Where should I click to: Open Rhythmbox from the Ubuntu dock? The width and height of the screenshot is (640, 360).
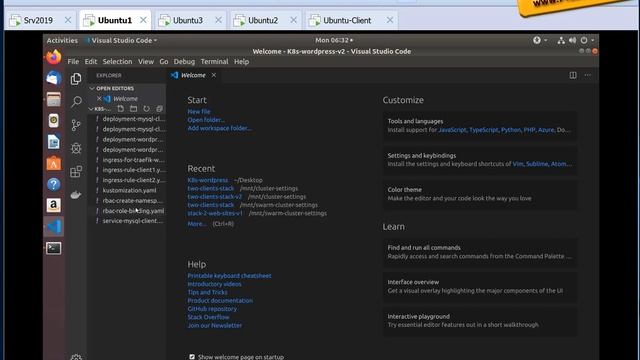pyautogui.click(x=53, y=120)
